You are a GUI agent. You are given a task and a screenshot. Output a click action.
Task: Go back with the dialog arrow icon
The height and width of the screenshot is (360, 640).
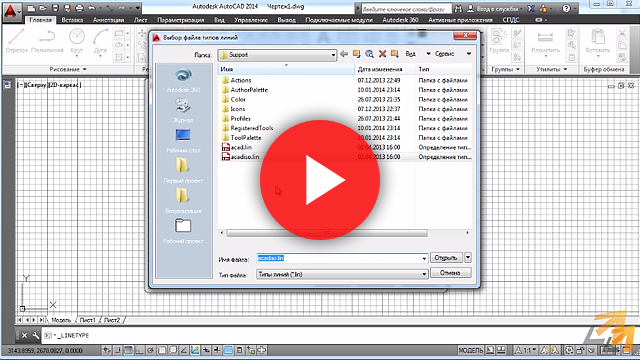click(344, 54)
